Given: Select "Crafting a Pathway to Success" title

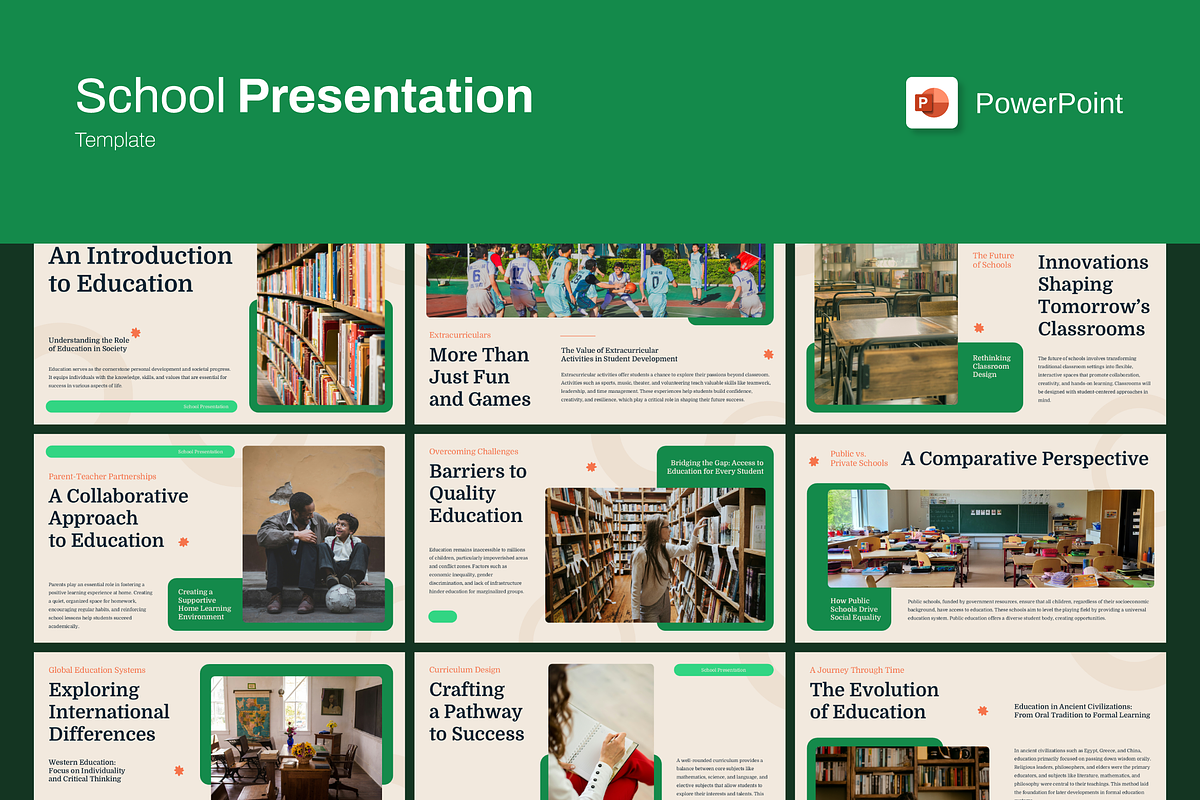Looking at the screenshot, I should (476, 712).
